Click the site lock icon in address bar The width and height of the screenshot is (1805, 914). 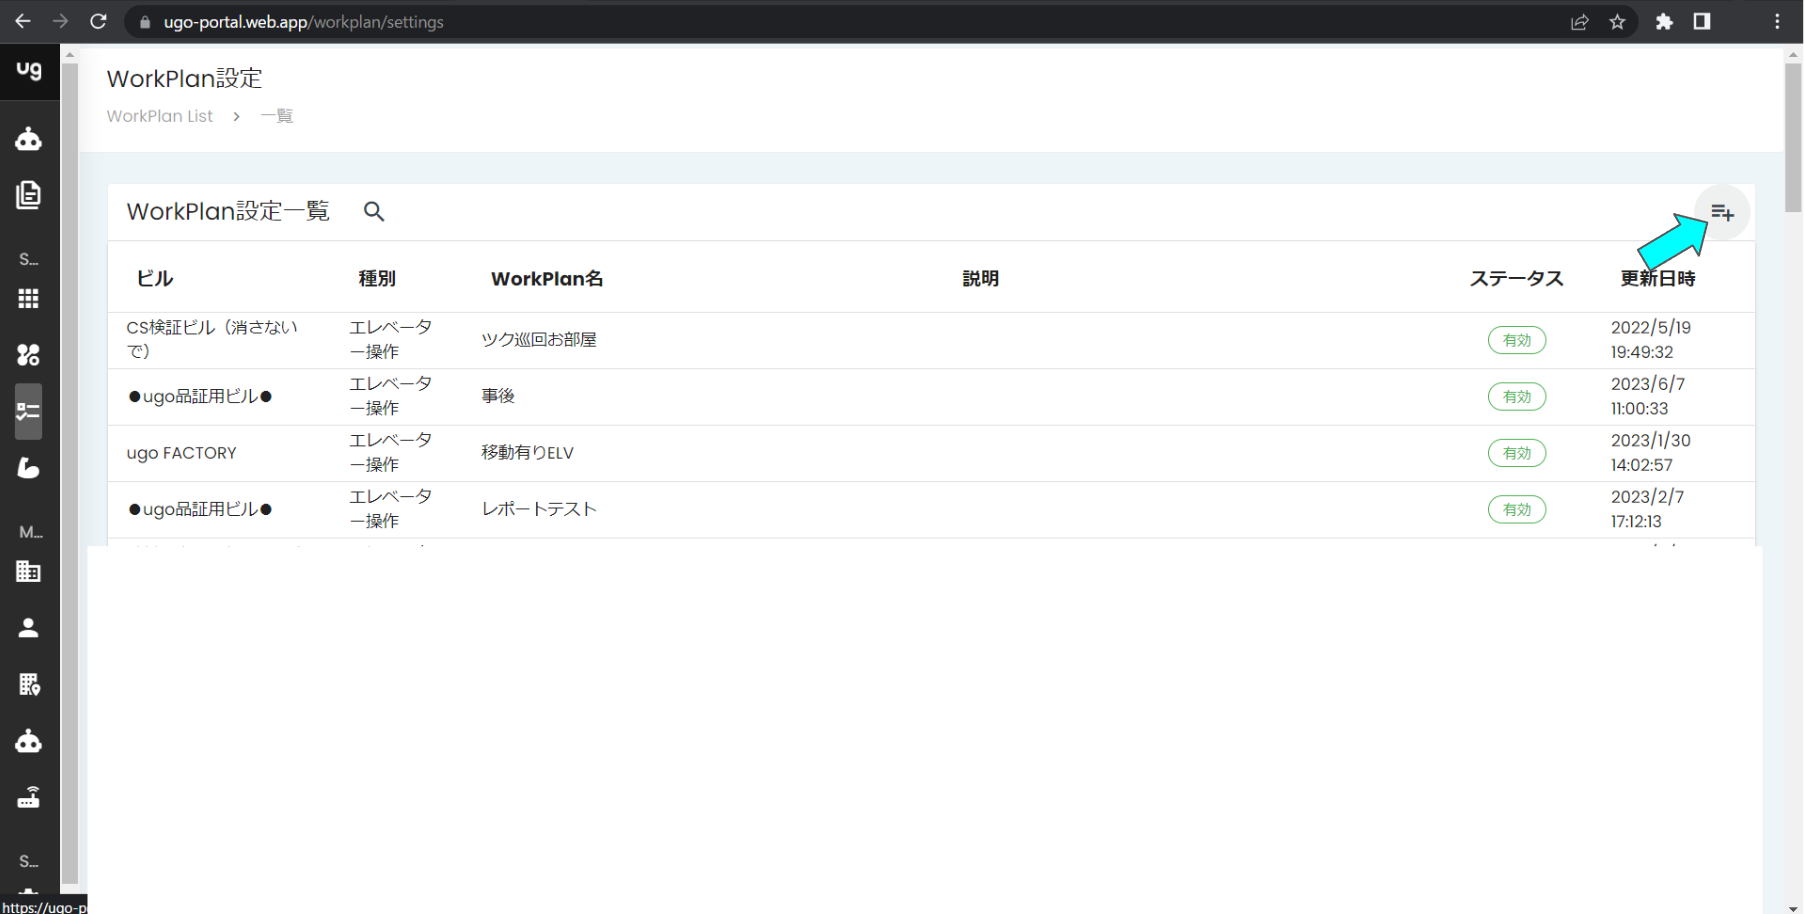coord(145,22)
